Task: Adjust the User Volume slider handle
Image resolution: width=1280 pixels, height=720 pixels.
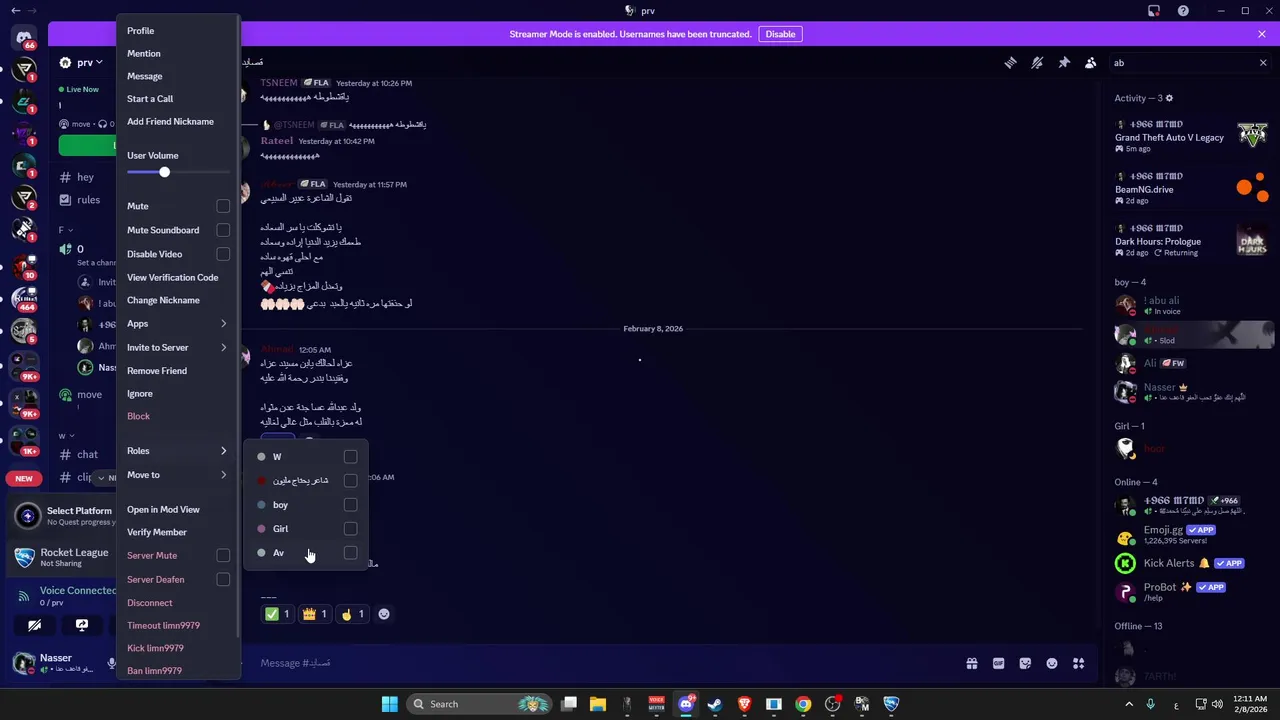Action: 164,172
